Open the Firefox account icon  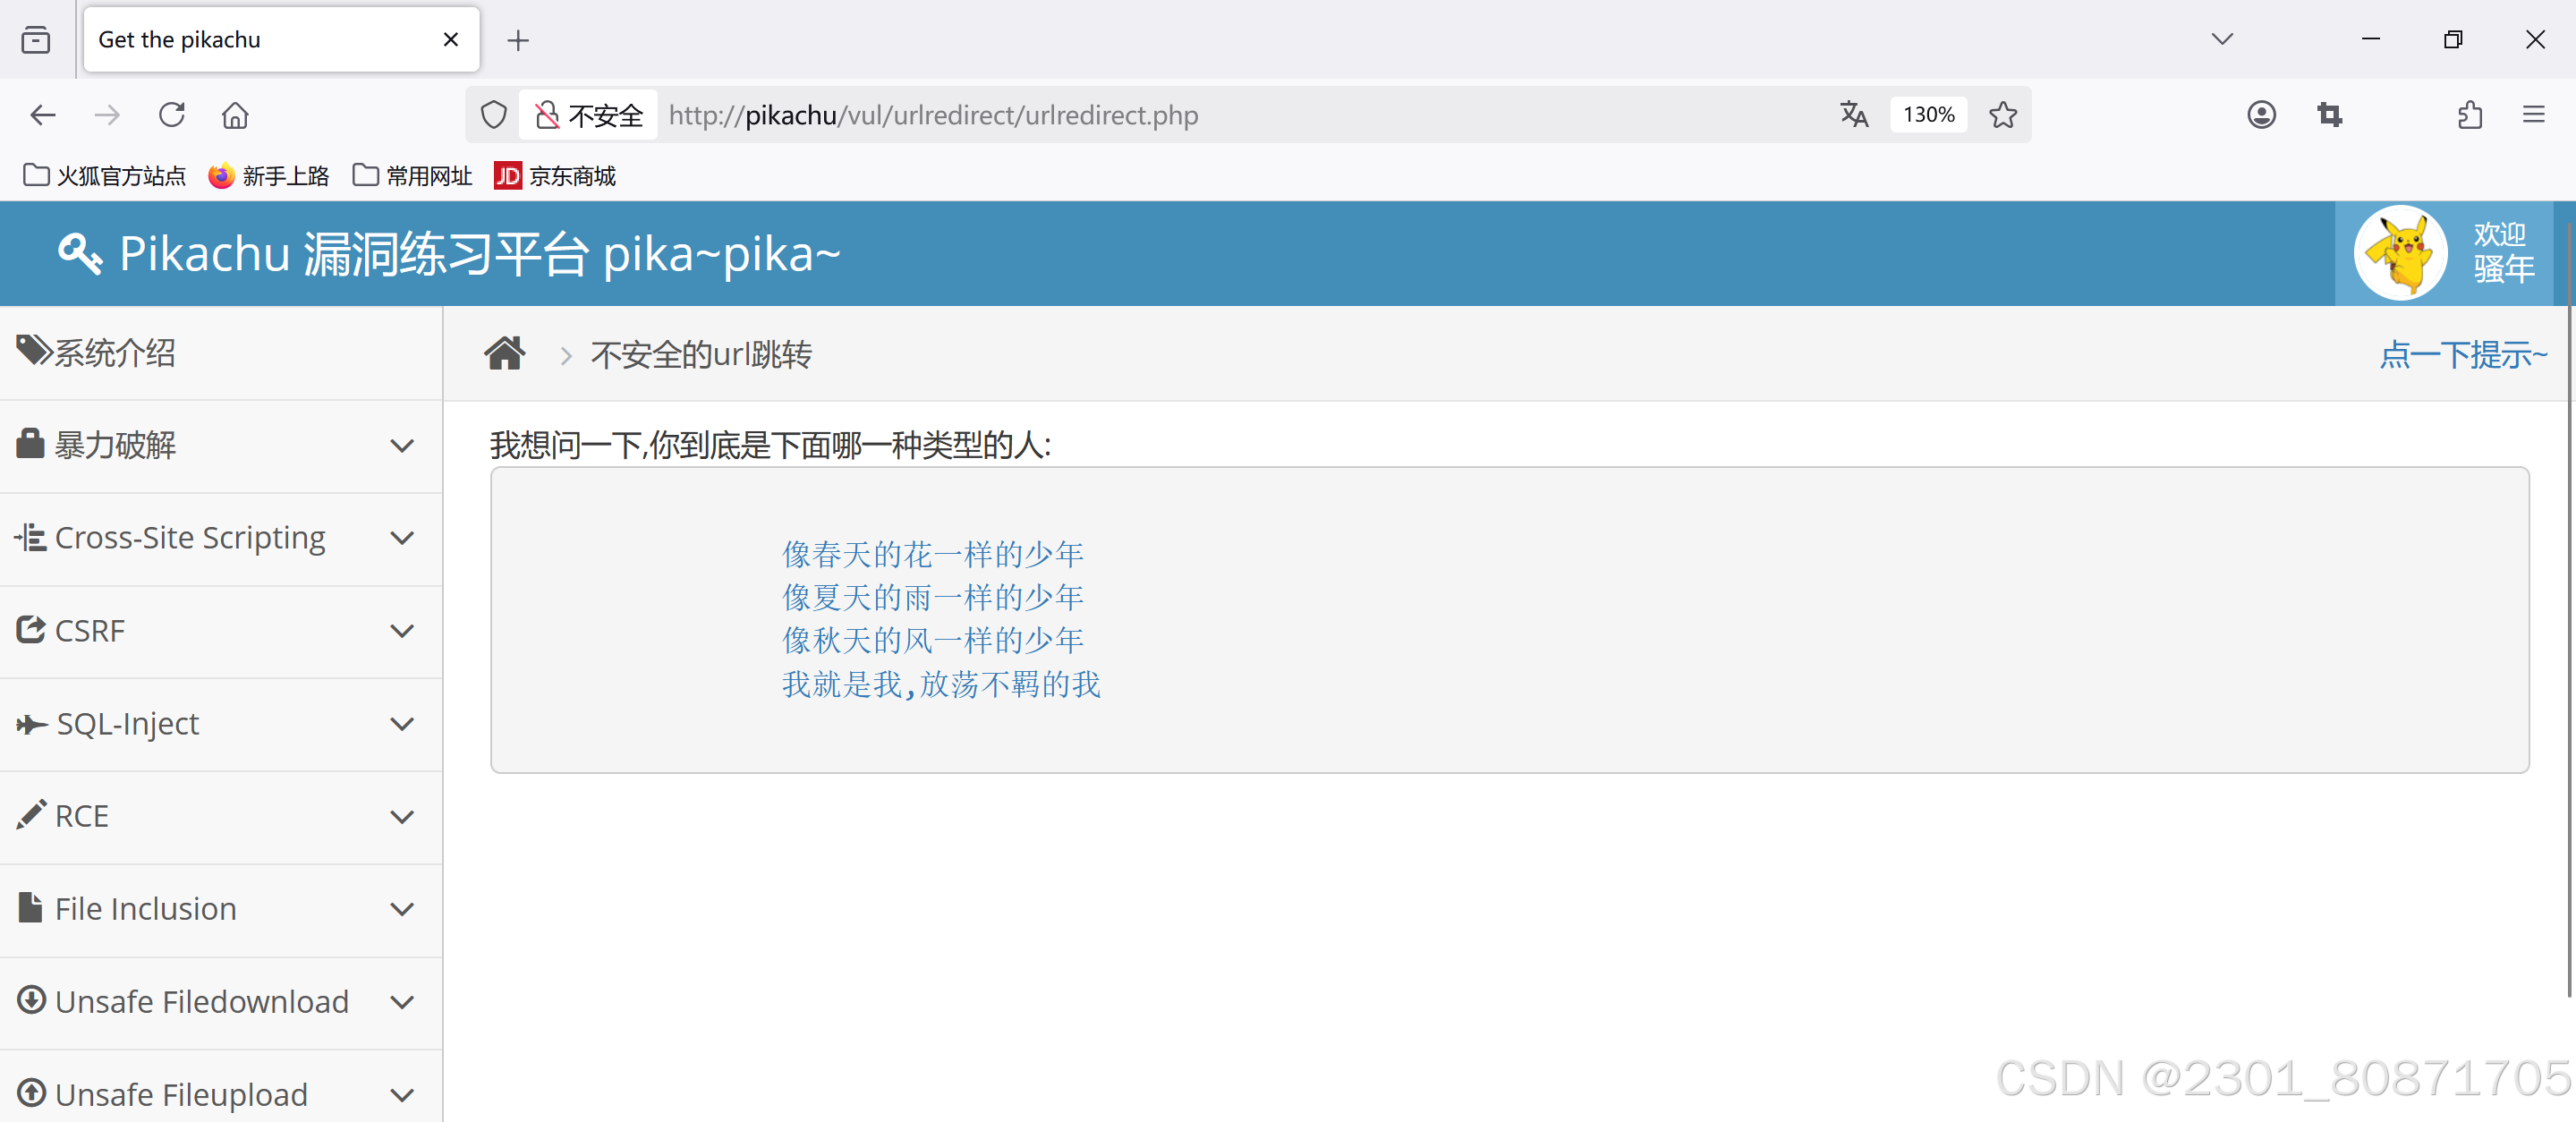[2260, 115]
